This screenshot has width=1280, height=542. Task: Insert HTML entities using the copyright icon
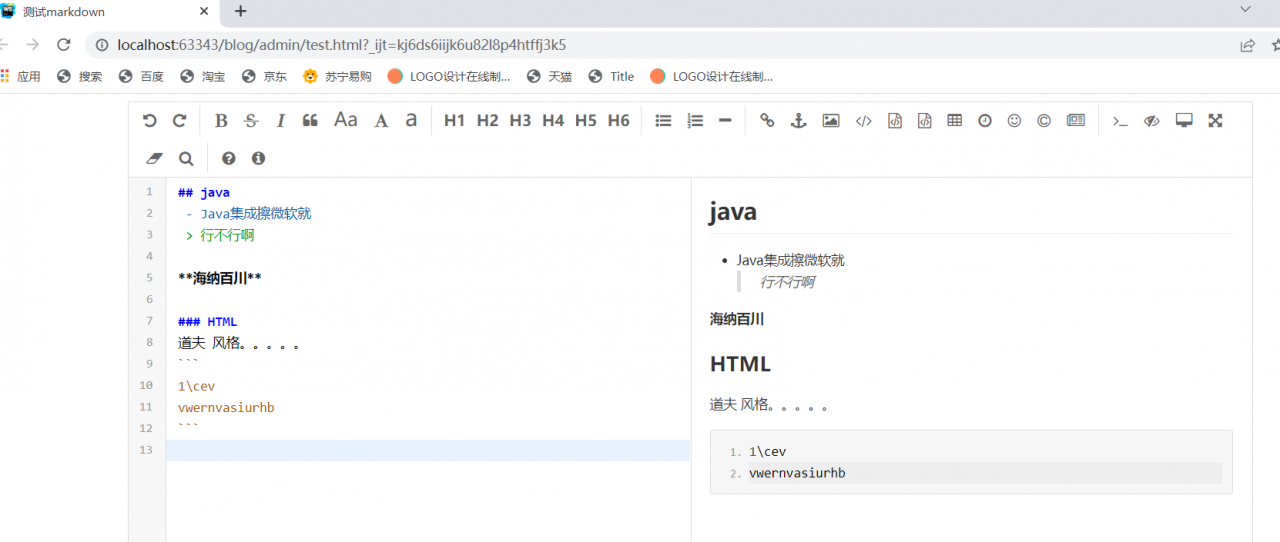1044,121
